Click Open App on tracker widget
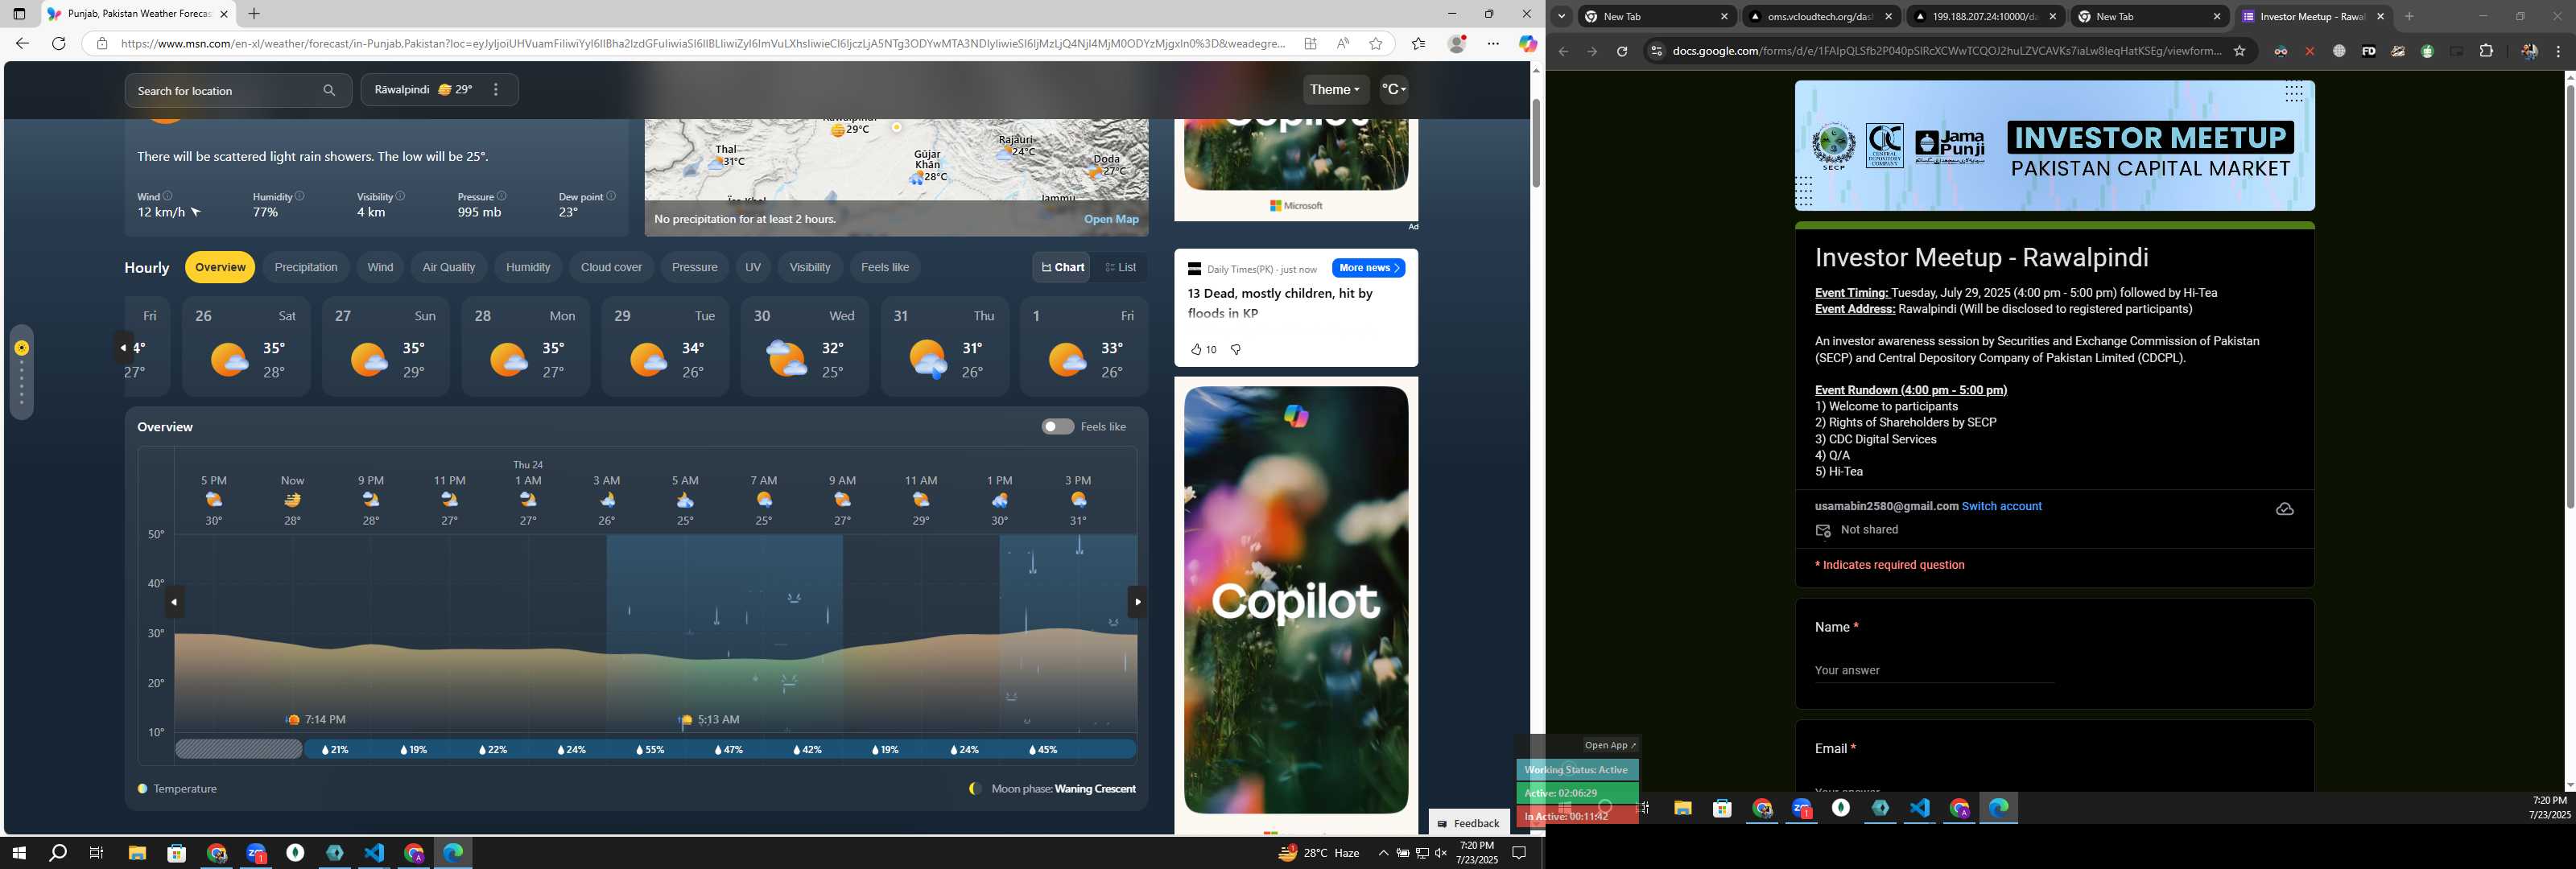Image resolution: width=2576 pixels, height=869 pixels. point(1610,745)
